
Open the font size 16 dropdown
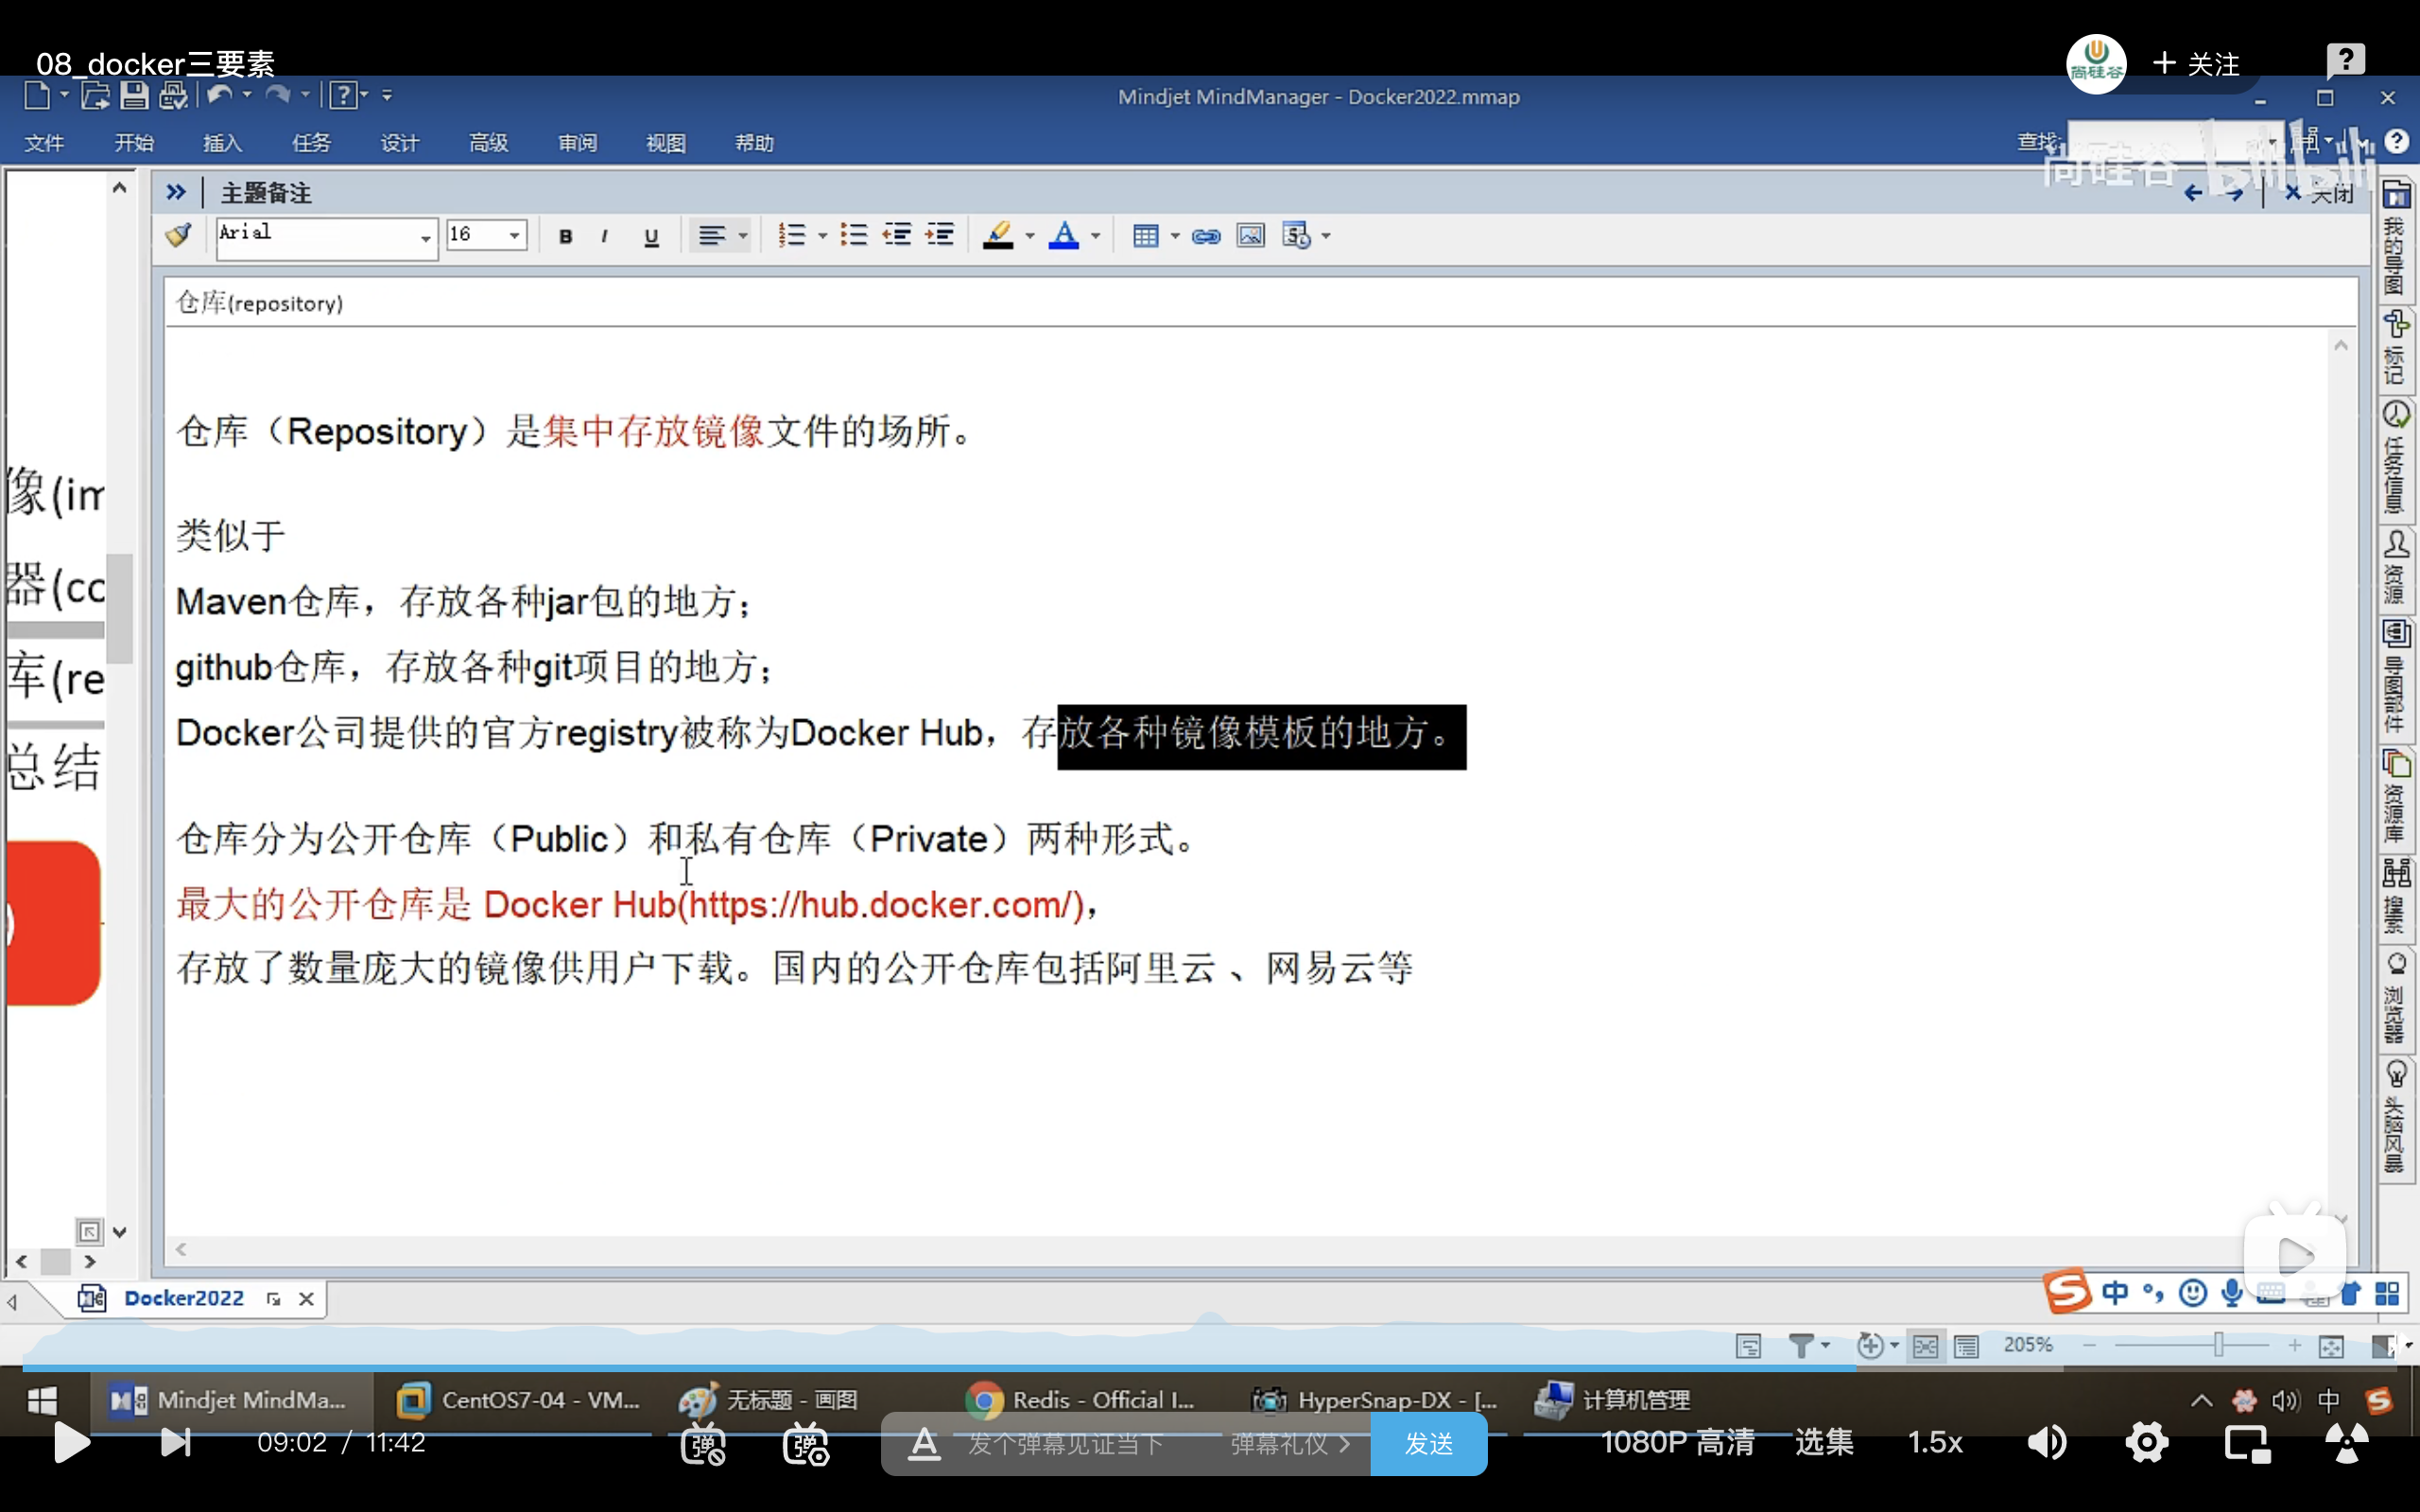pyautogui.click(x=515, y=236)
